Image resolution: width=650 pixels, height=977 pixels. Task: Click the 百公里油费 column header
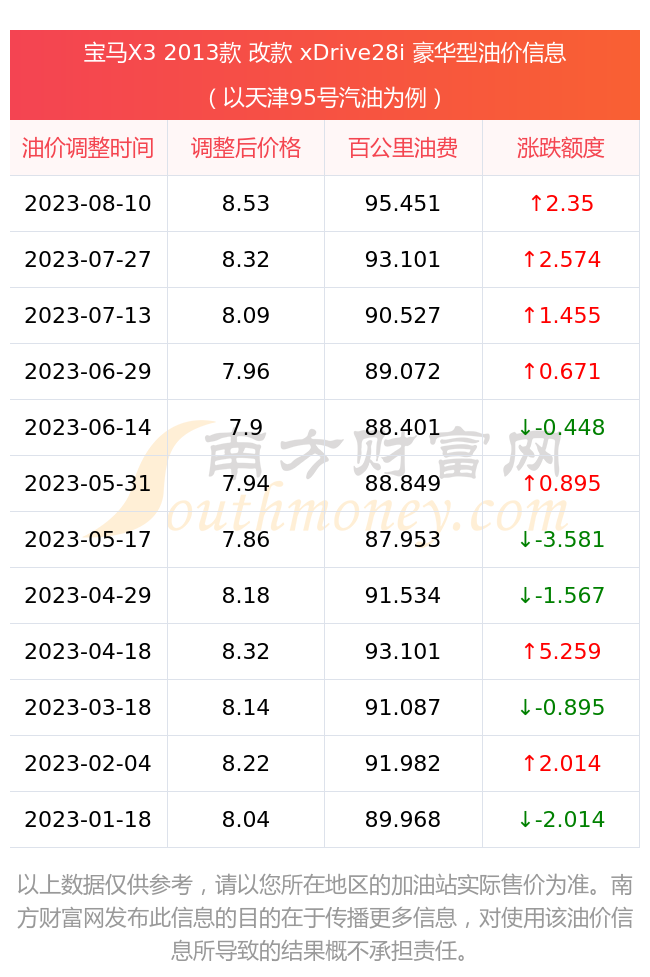point(403,148)
